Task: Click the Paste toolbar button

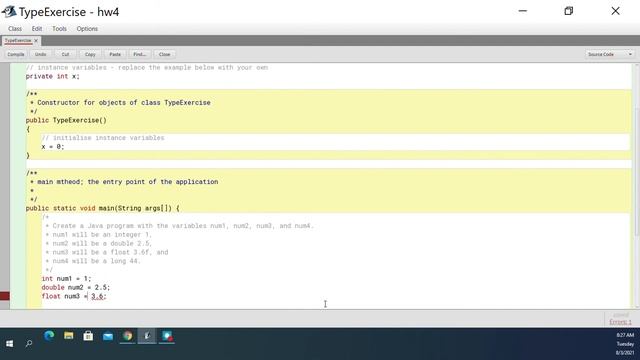Action: 115,54
